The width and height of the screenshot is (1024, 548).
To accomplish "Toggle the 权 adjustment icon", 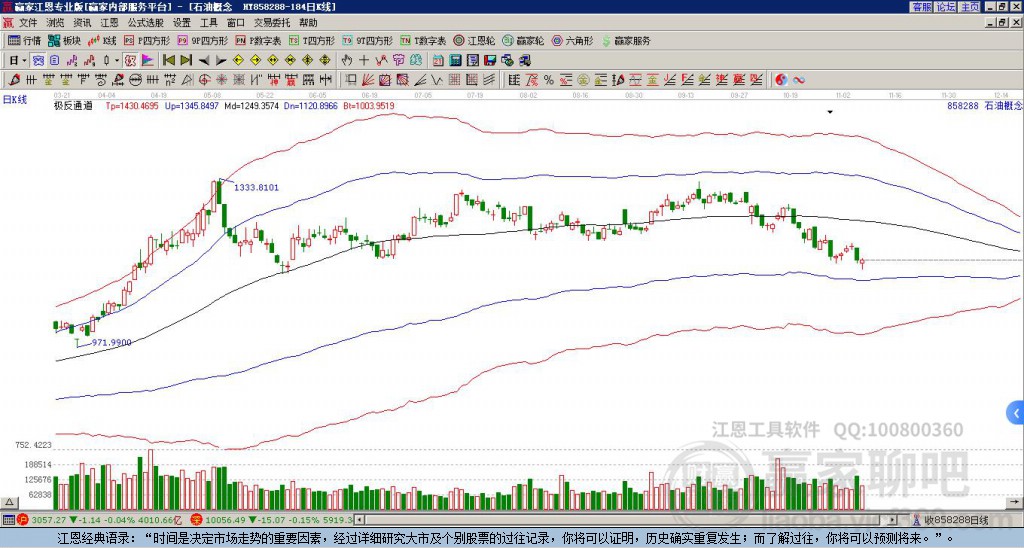I will 130,60.
